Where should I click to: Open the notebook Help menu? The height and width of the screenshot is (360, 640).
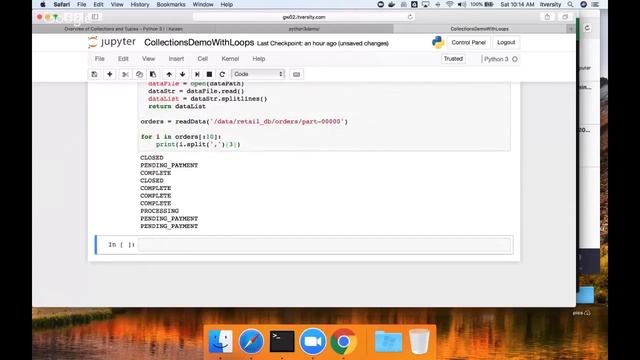tap(259, 59)
